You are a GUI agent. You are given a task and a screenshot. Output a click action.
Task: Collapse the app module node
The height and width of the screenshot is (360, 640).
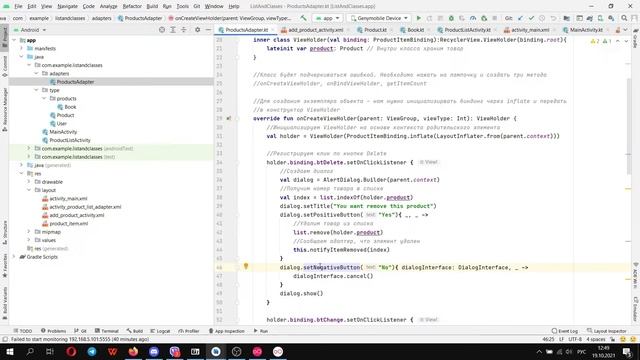coord(14,40)
